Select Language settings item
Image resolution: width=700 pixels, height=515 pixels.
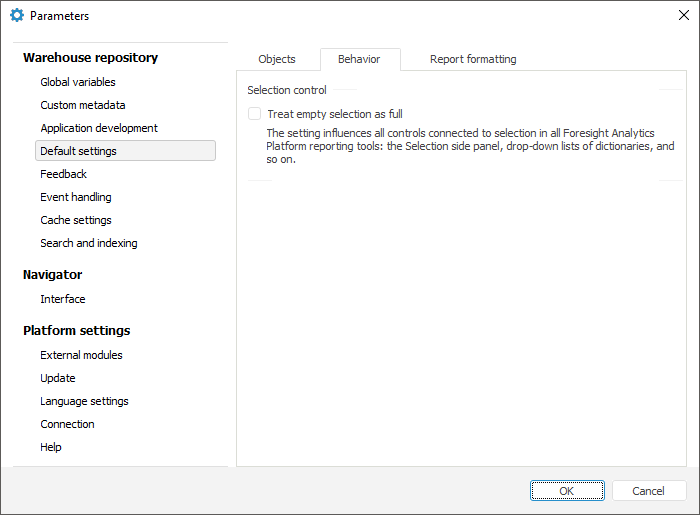pyautogui.click(x=84, y=401)
